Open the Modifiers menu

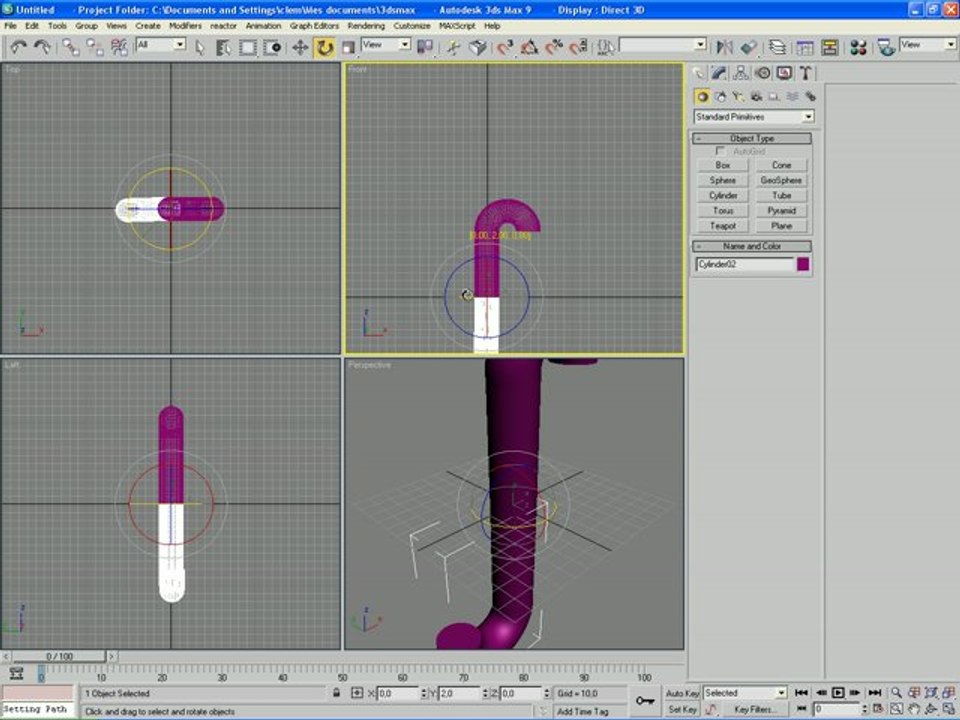185,26
